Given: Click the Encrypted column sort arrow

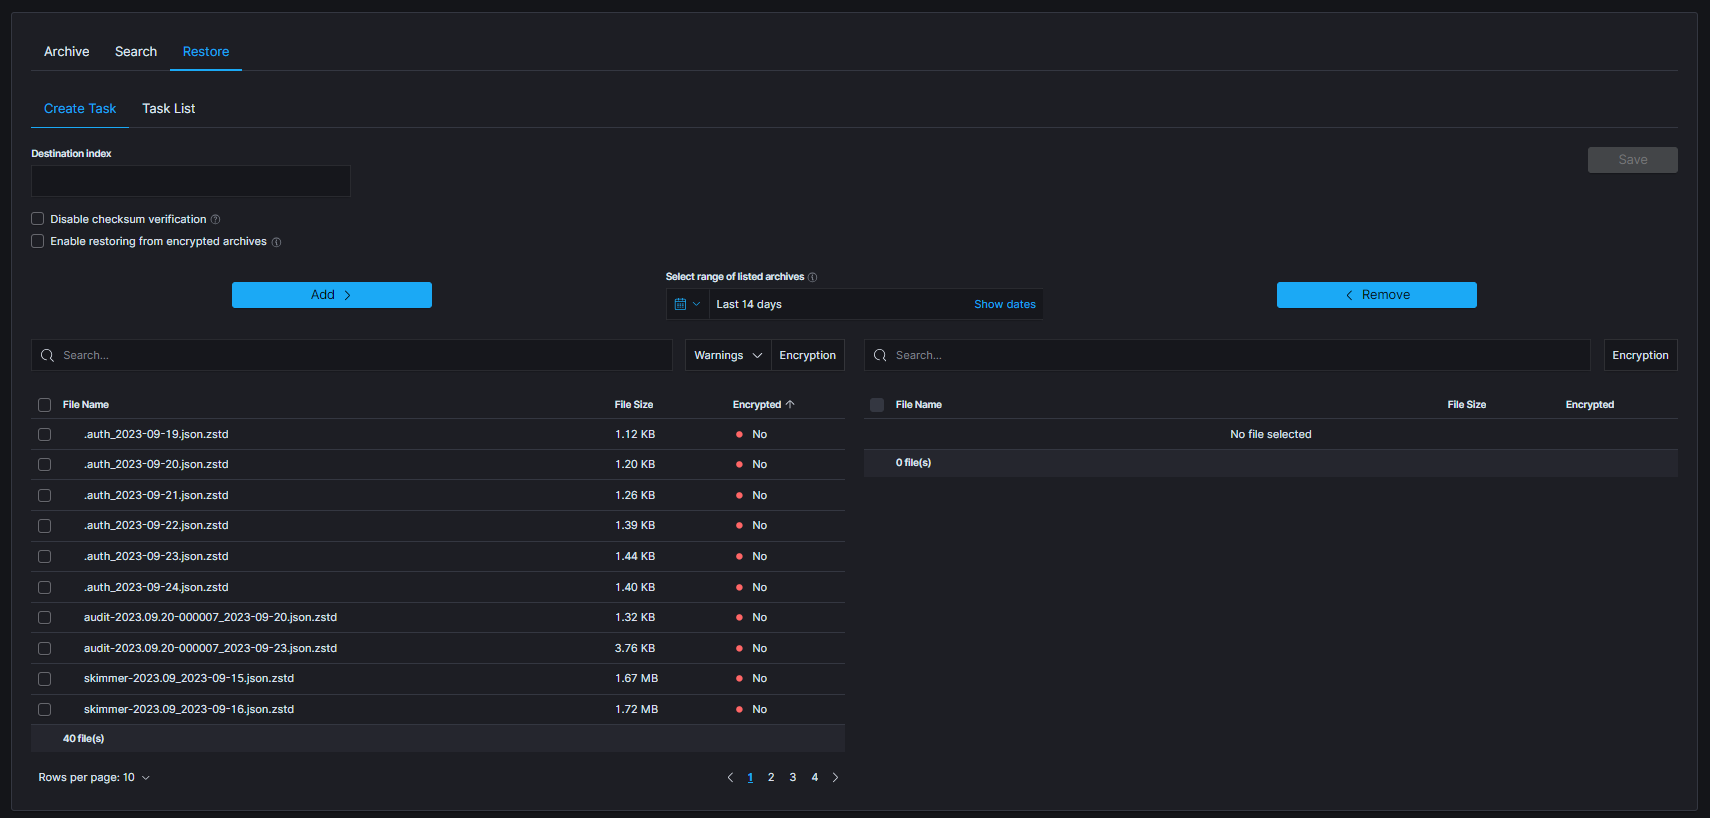Looking at the screenshot, I should [790, 404].
